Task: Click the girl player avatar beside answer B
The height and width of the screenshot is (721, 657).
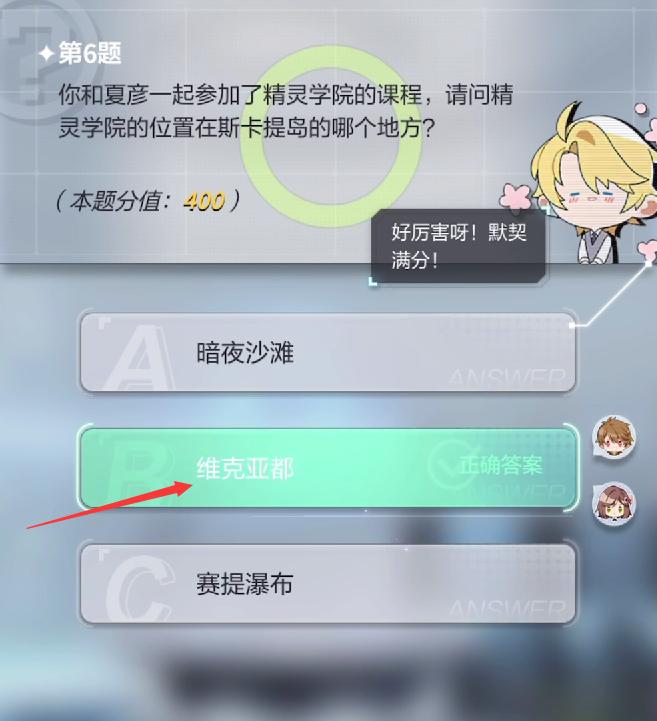Action: [614, 504]
